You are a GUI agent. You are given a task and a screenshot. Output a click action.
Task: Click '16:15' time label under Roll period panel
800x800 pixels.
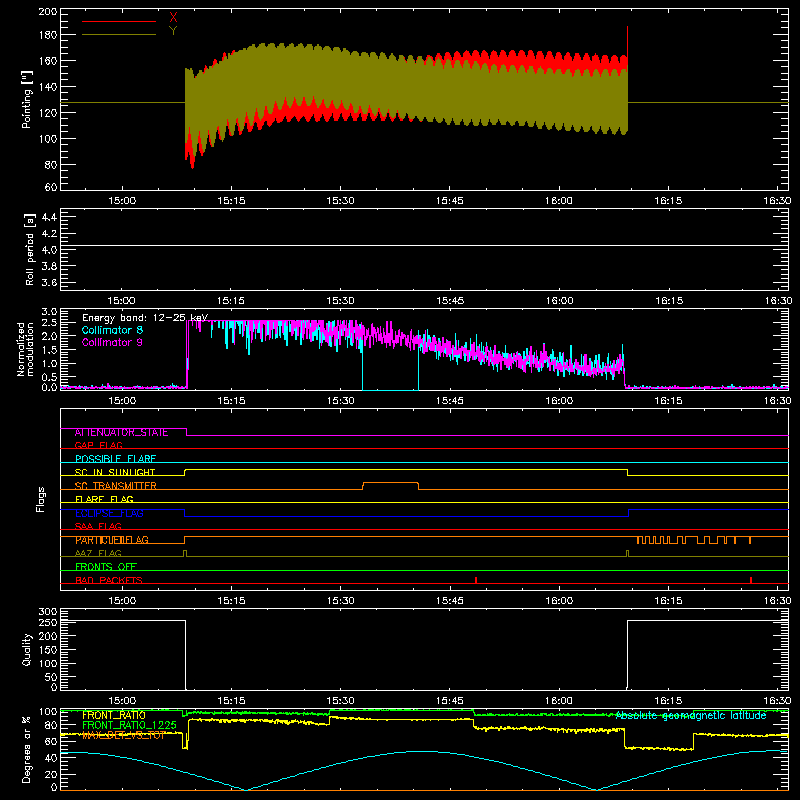point(669,301)
